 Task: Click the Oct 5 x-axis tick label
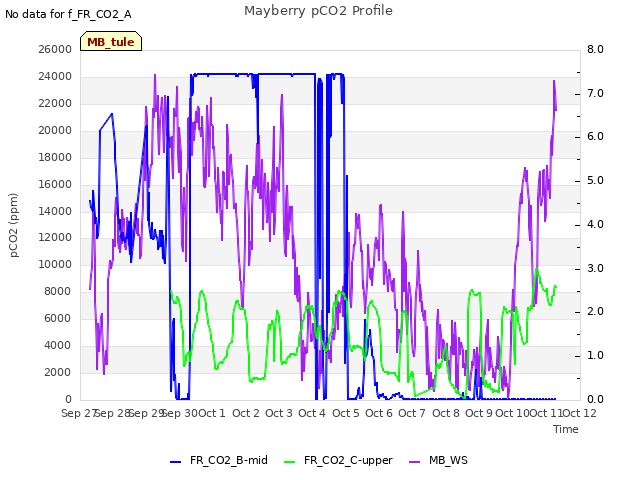tap(346, 413)
